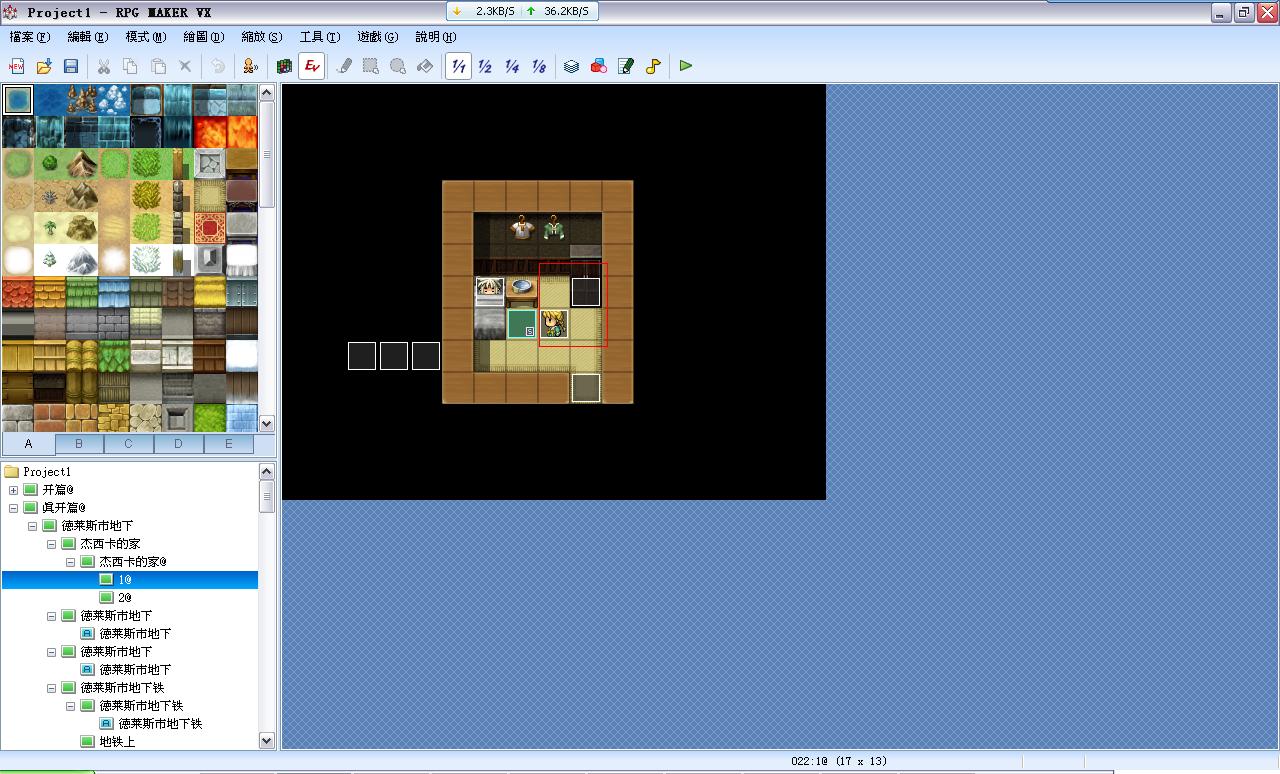Open the Database toolbar icon
1280x774 pixels.
(571, 66)
